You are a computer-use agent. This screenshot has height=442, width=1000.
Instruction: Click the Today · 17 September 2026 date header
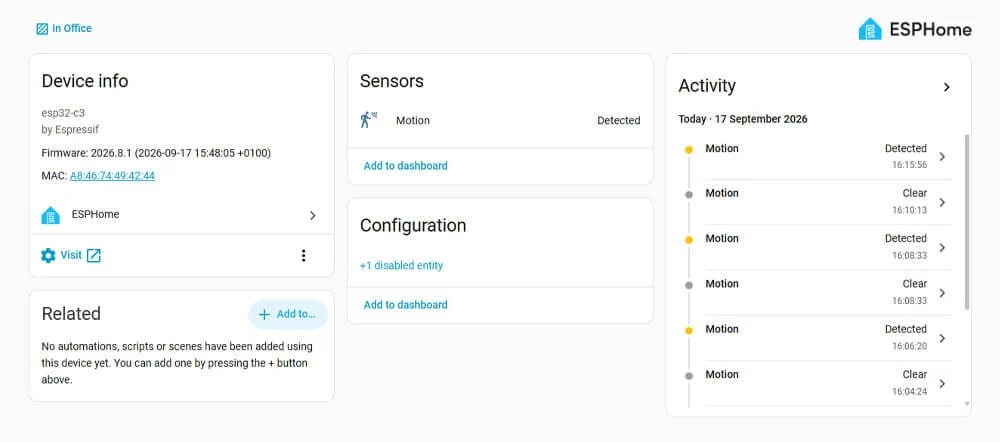pos(743,119)
